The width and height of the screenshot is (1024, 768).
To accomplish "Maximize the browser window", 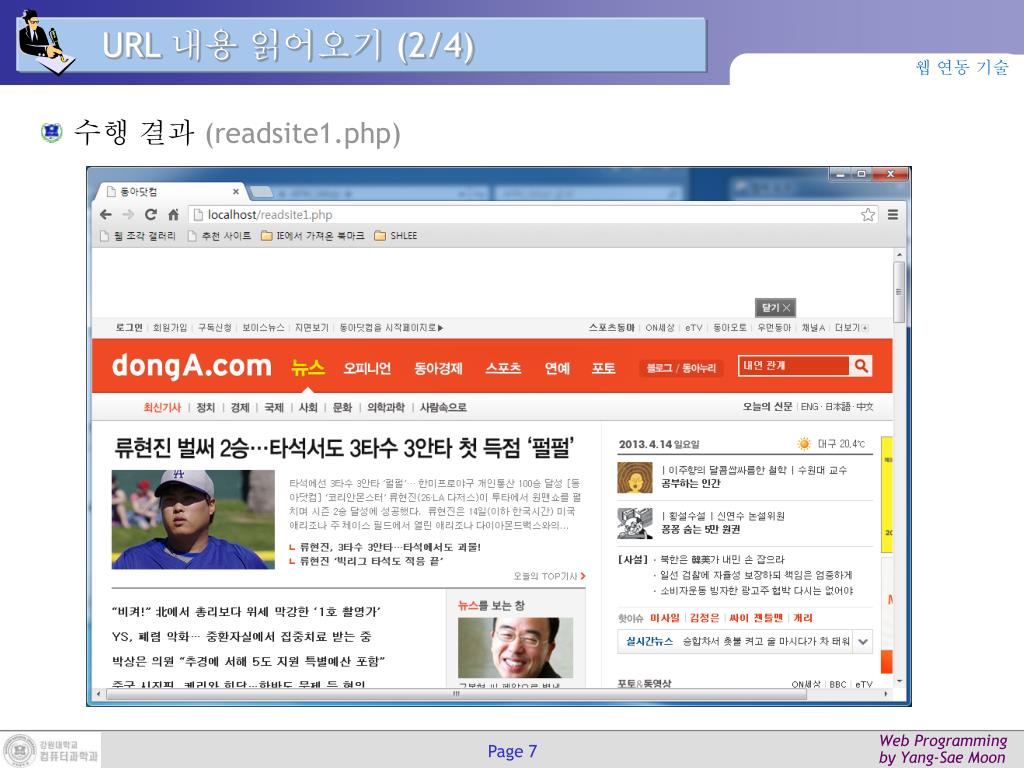I will pyautogui.click(x=861, y=174).
